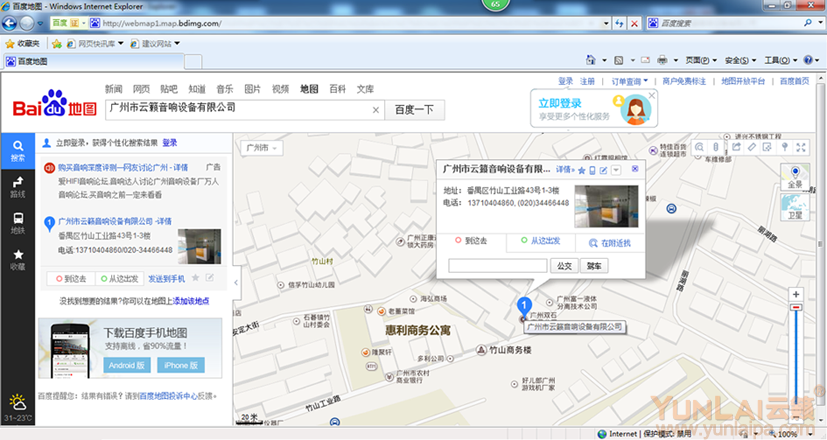The image size is (827, 440).
Task: Click the map zoom level slider handle
Action: tap(796, 307)
